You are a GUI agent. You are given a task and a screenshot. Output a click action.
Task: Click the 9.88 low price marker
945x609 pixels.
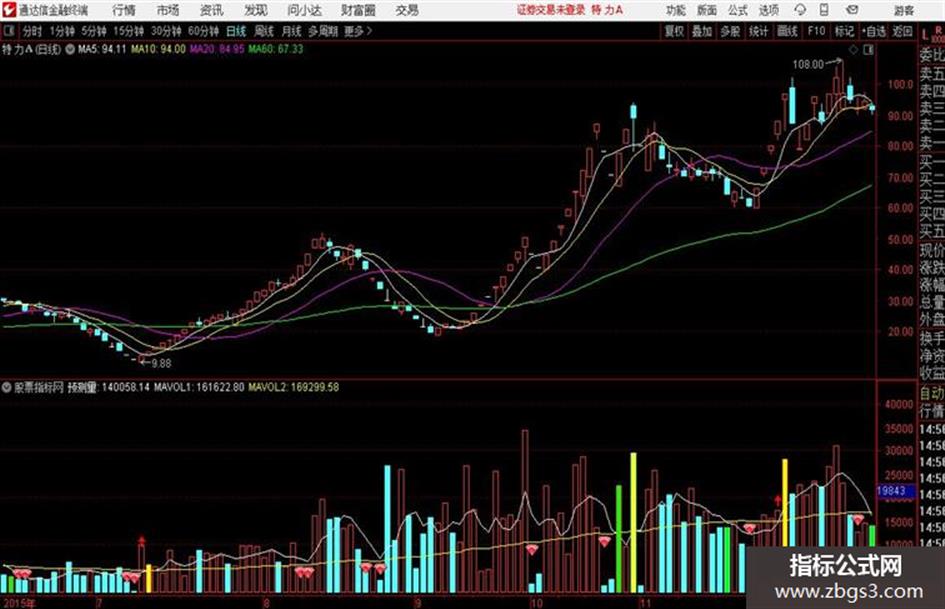[x=161, y=364]
